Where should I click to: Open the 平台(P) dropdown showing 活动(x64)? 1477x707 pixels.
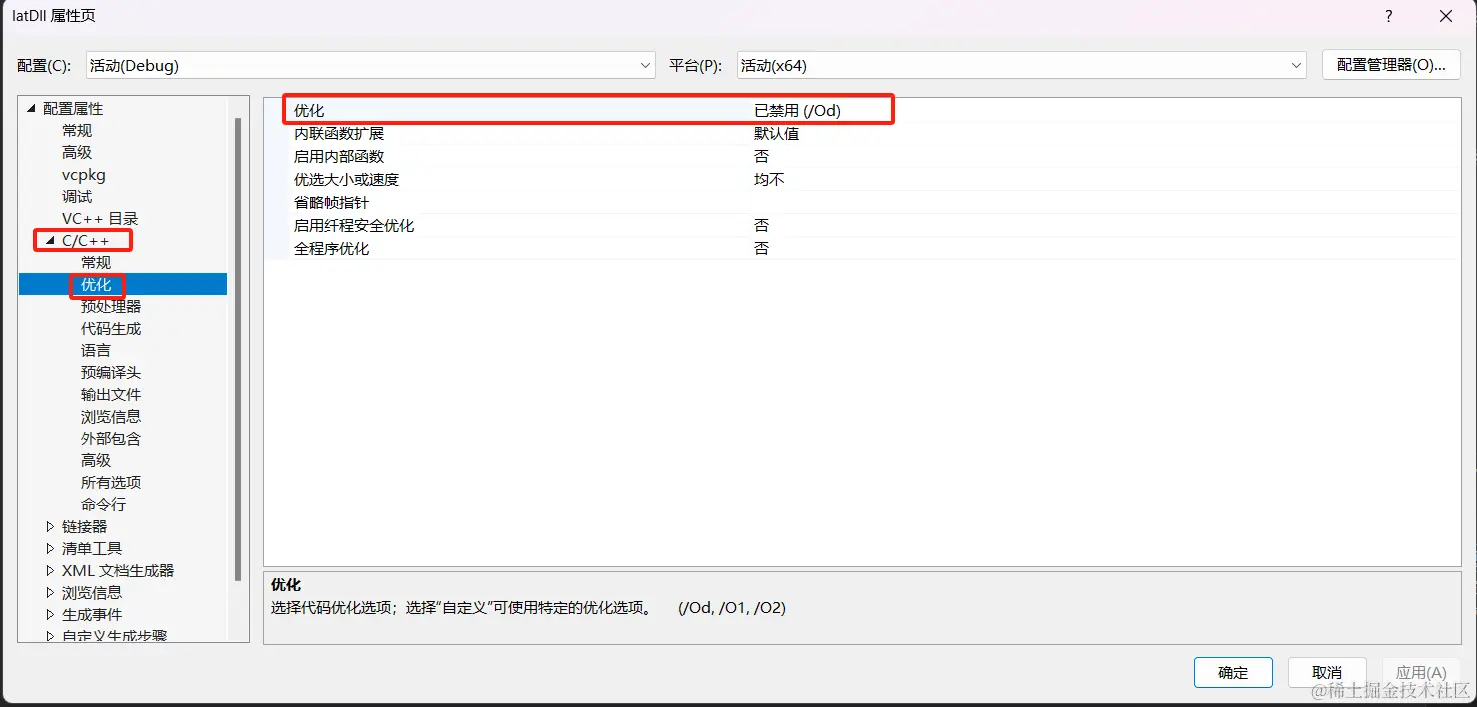1021,66
